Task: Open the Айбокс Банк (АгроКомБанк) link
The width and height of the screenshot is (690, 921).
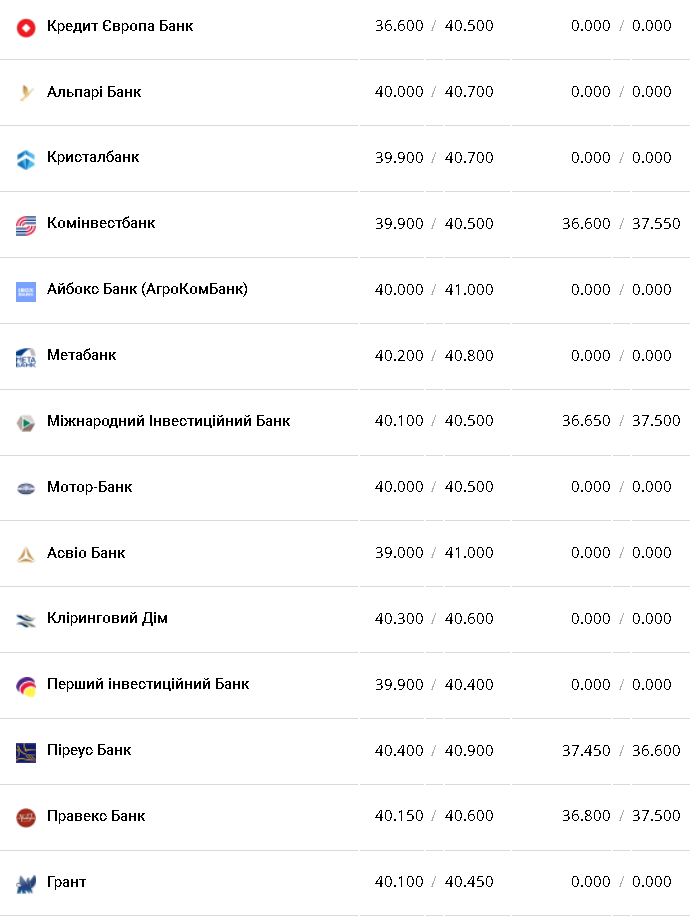Action: [147, 290]
